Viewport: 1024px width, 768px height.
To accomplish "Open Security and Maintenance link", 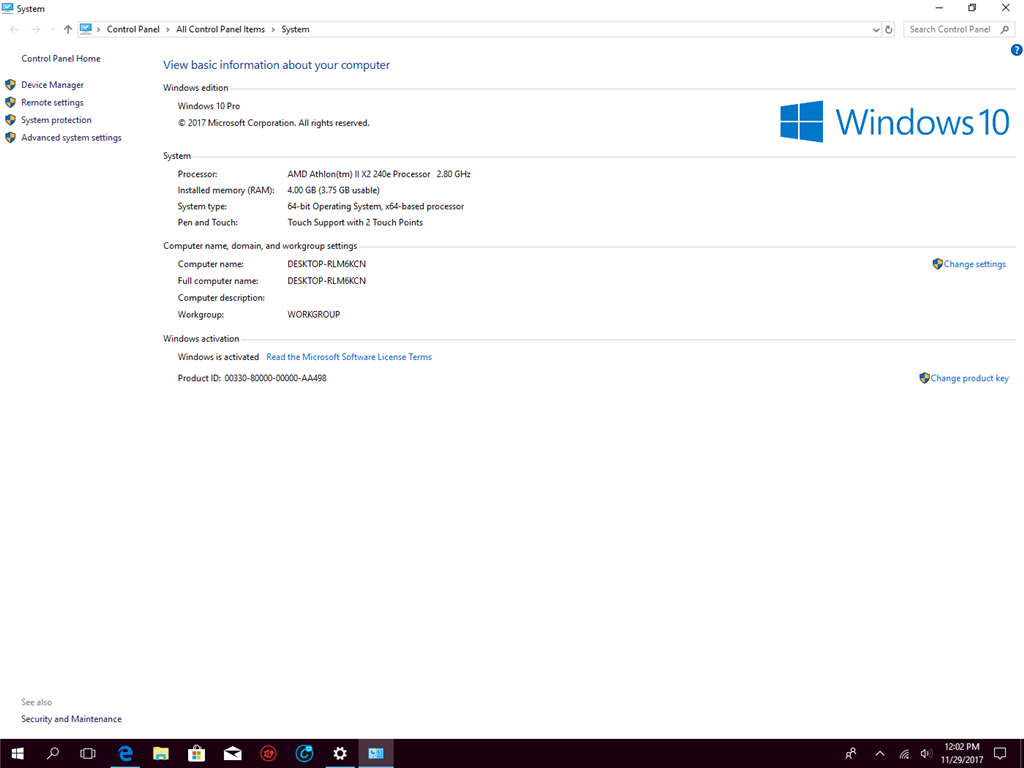I will [71, 719].
